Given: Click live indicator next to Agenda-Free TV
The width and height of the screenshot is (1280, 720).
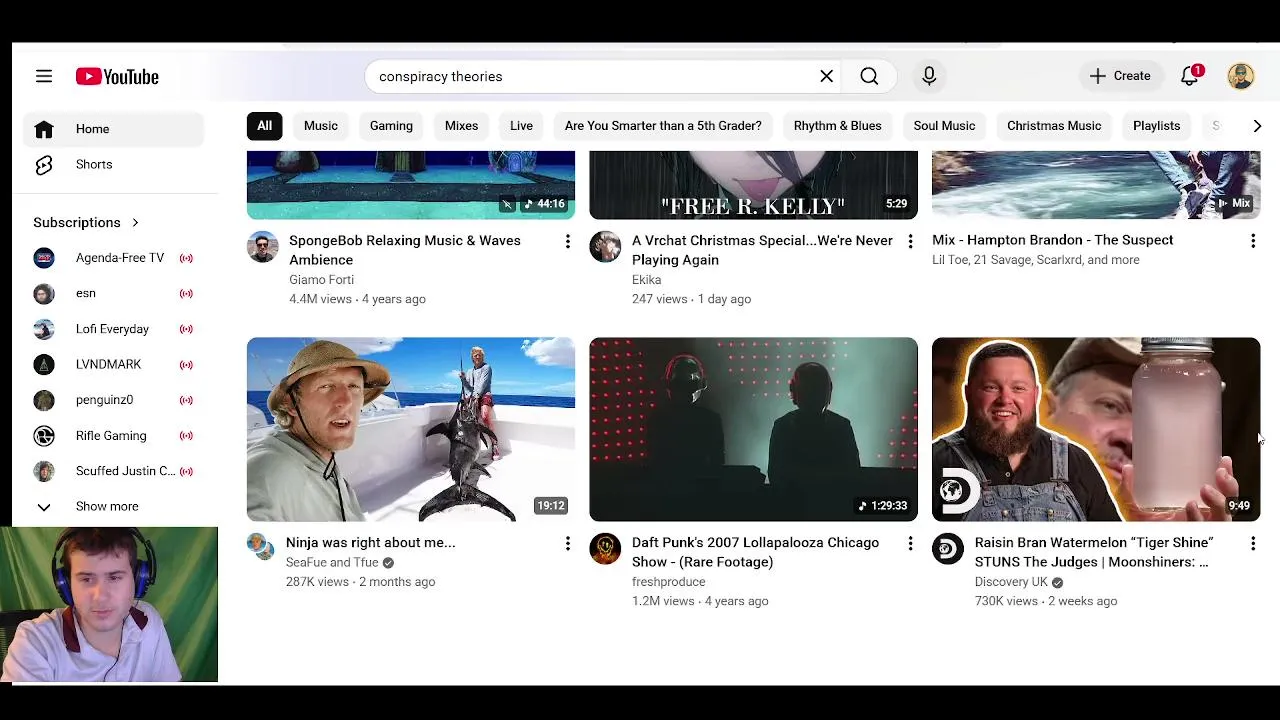Looking at the screenshot, I should coord(186,258).
